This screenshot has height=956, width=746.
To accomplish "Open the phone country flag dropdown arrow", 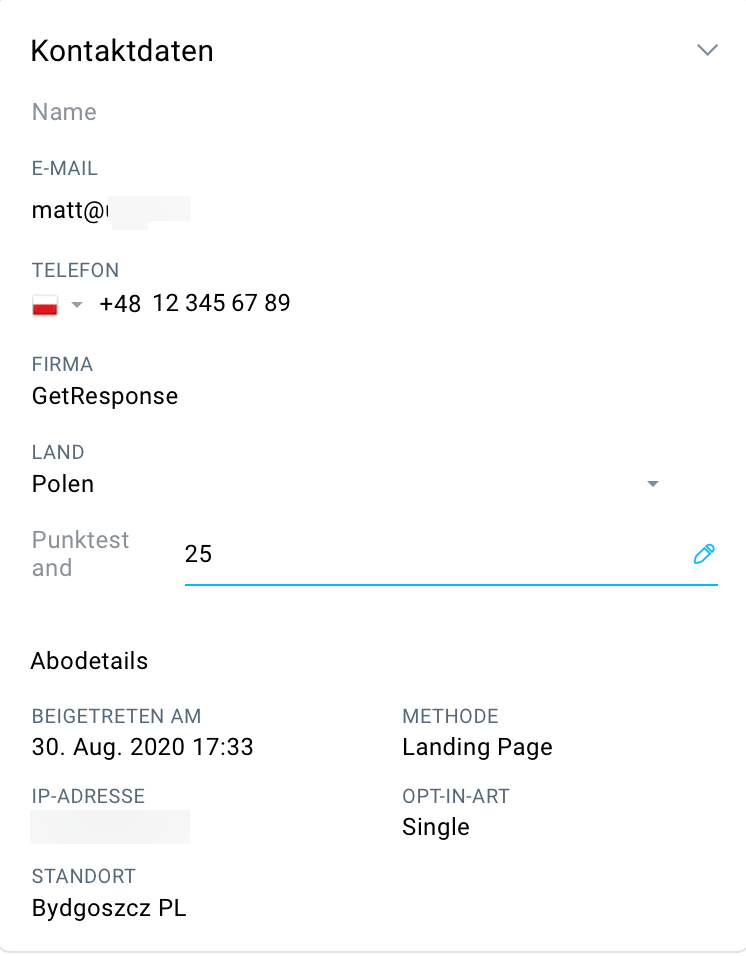I will (x=77, y=304).
